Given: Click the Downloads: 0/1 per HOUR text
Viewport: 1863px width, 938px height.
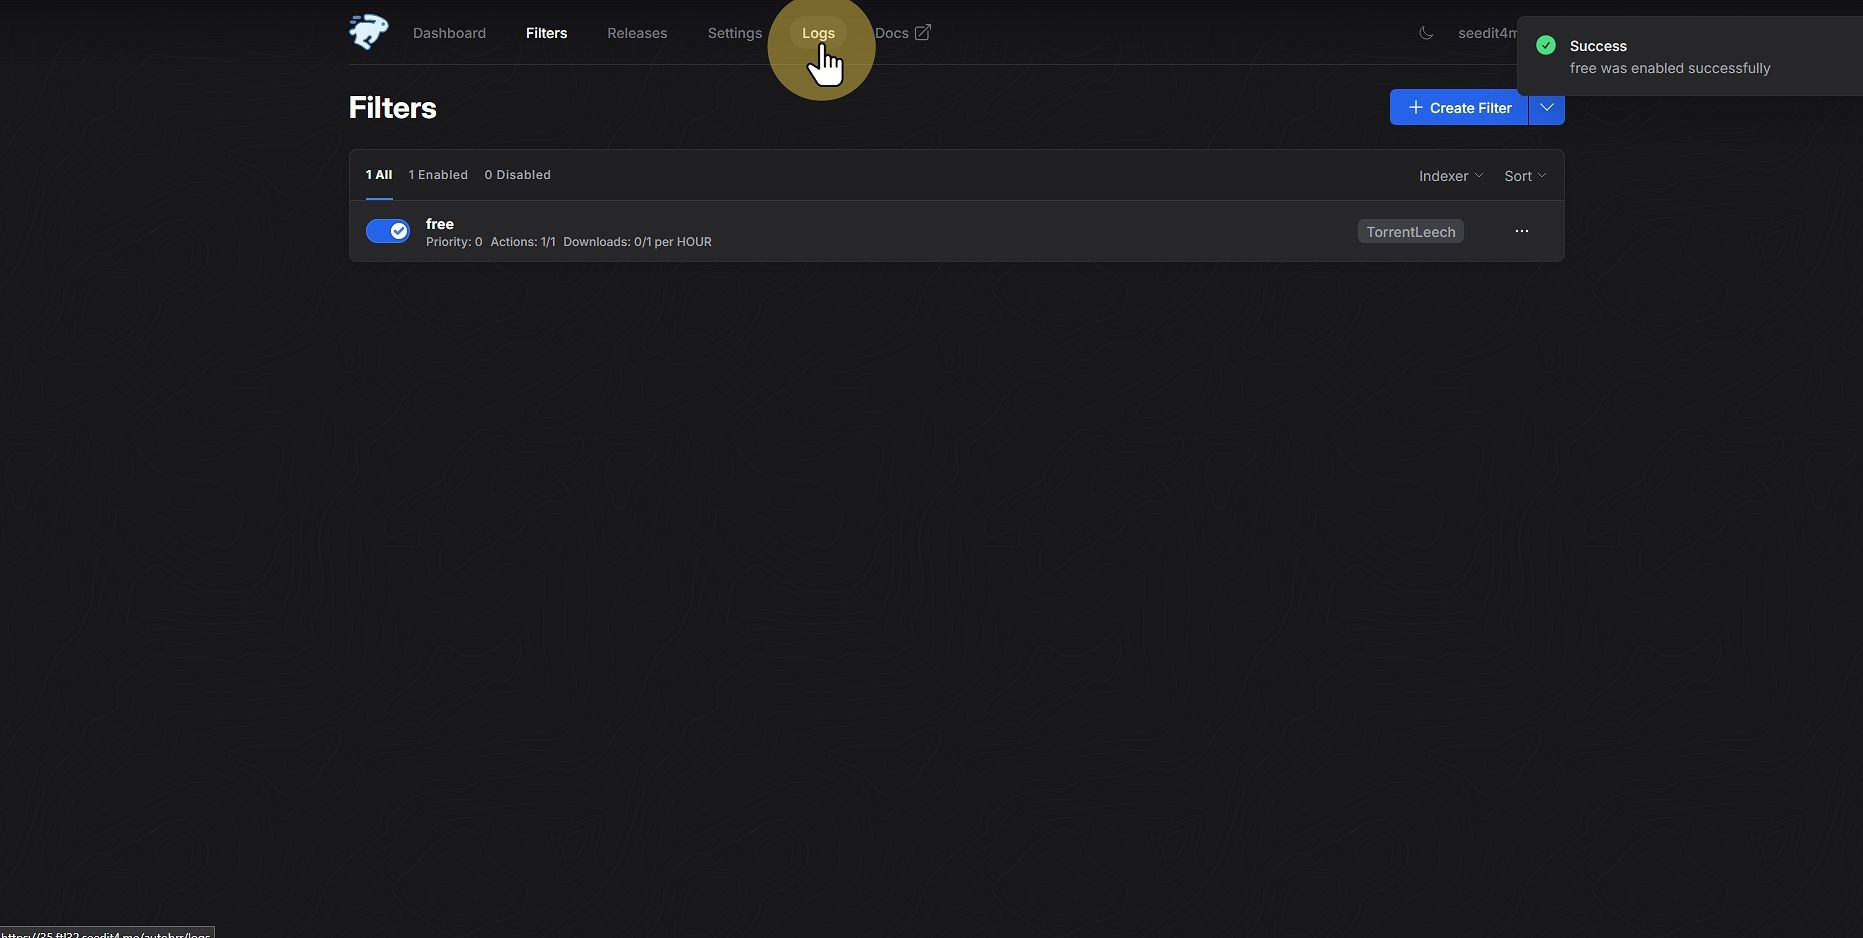Looking at the screenshot, I should (x=637, y=242).
